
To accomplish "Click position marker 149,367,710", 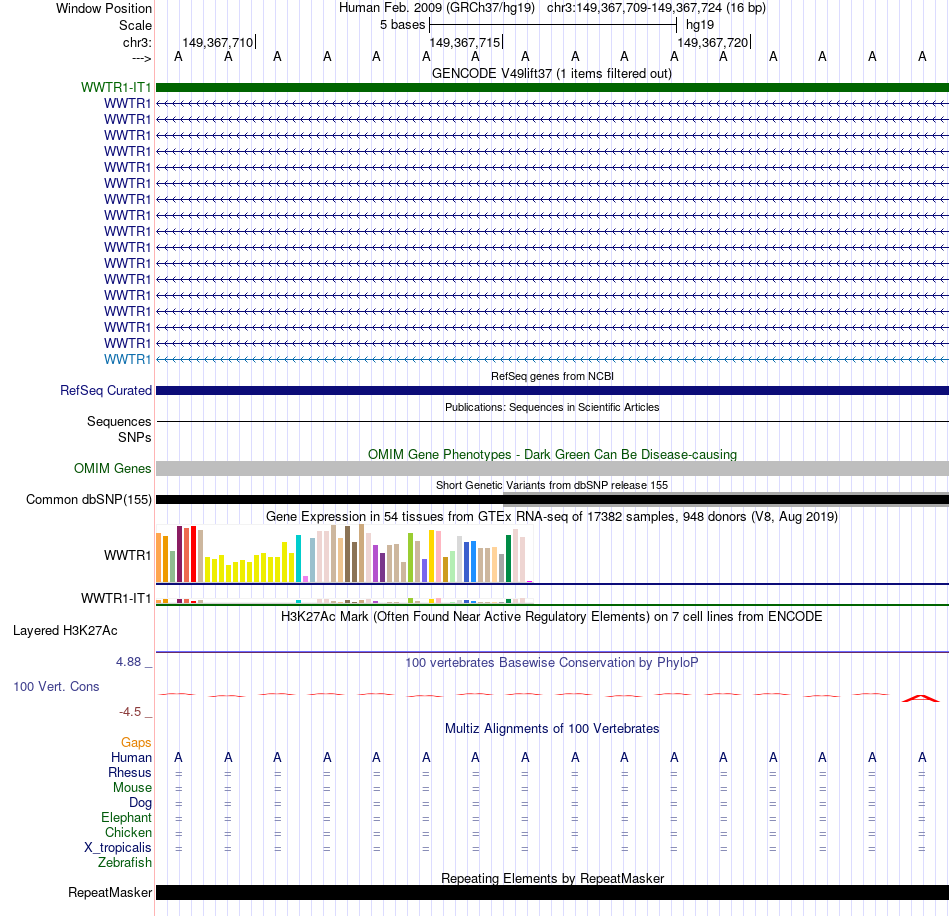I will click(218, 42).
